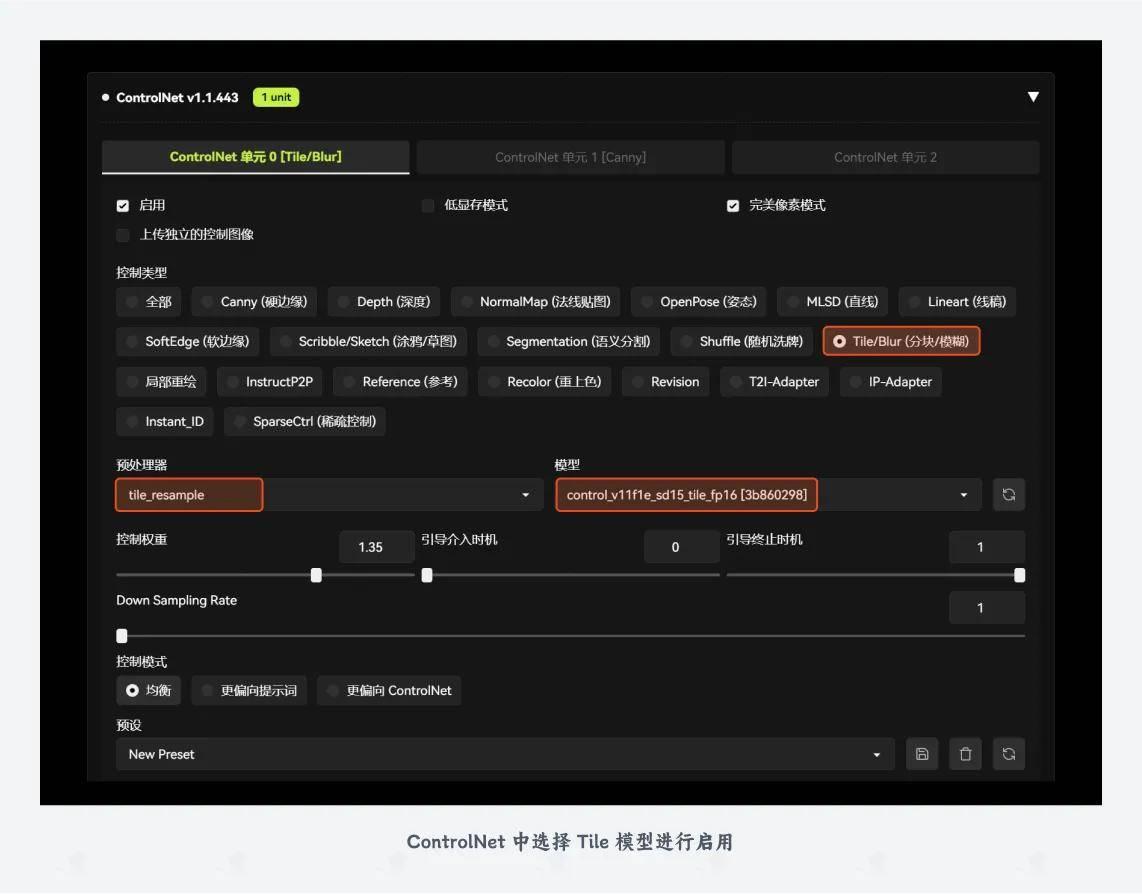Select the 全部 control type
Image resolution: width=1142 pixels, height=894 pixels.
[x=149, y=302]
